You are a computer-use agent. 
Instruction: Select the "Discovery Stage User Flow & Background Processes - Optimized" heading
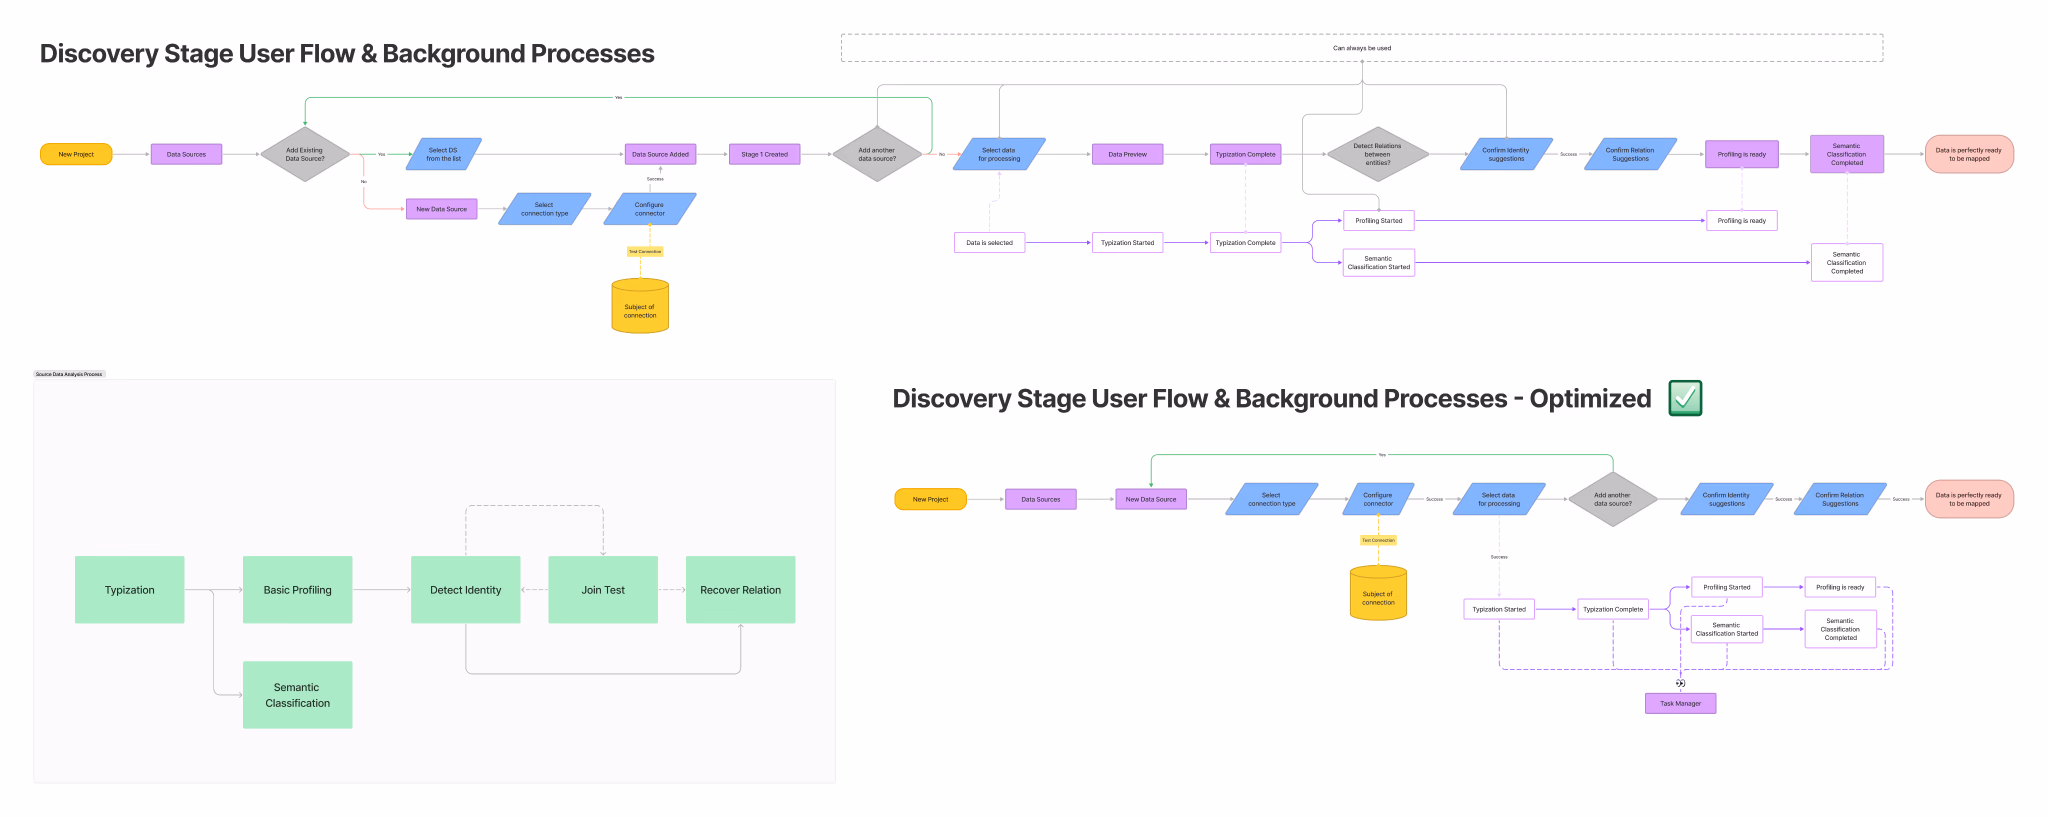click(1271, 399)
